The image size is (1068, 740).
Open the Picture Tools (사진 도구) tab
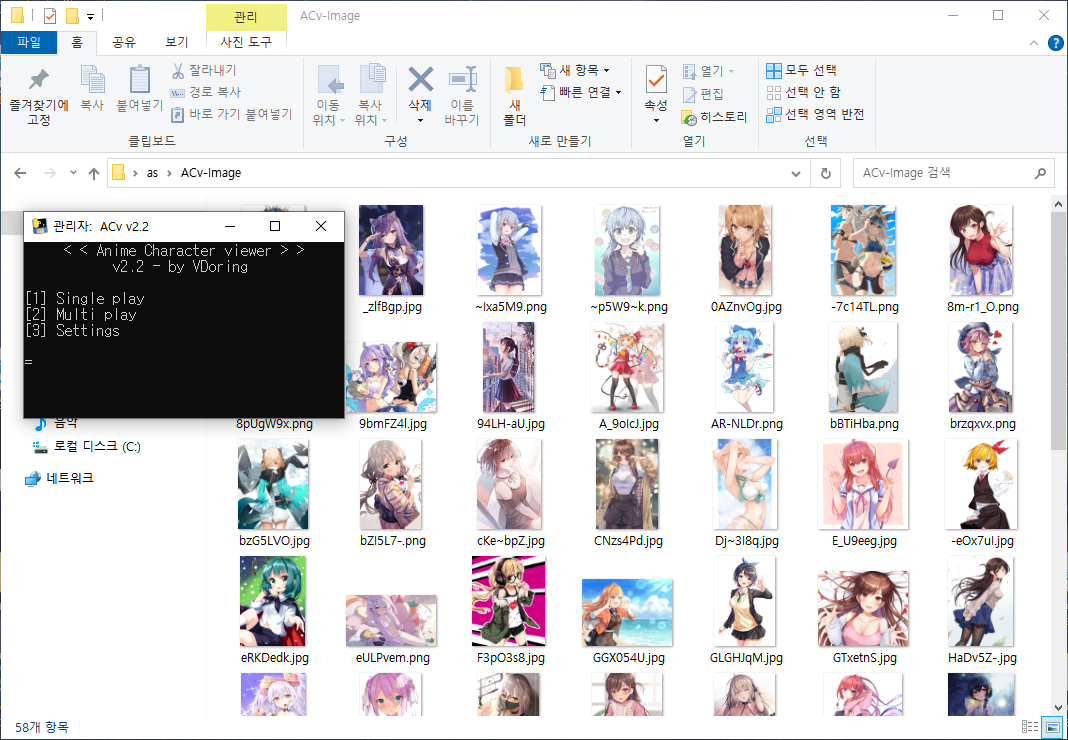tap(246, 42)
